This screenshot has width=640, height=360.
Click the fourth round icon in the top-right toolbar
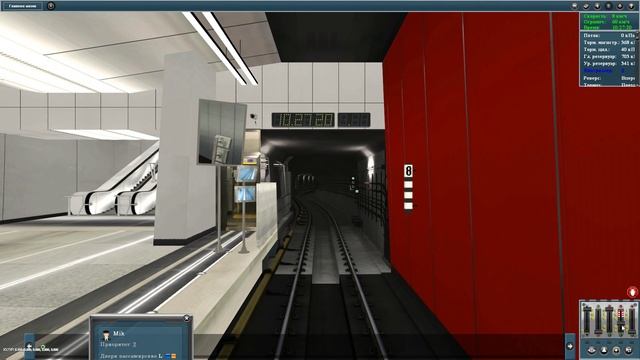(609, 6)
